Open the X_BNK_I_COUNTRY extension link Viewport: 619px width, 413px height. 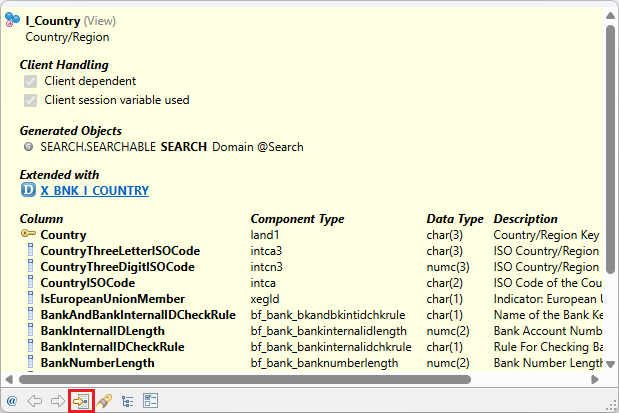(95, 191)
